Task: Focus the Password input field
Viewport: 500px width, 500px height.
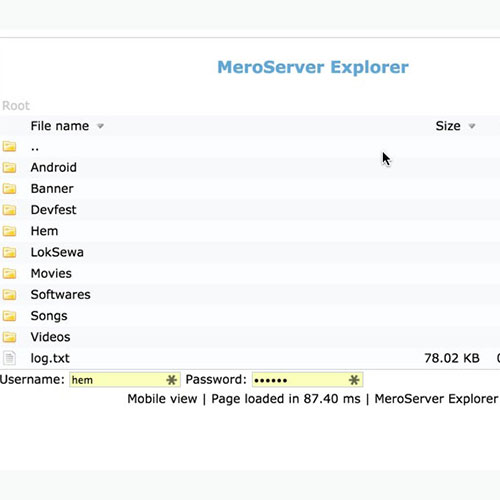Action: [307, 380]
